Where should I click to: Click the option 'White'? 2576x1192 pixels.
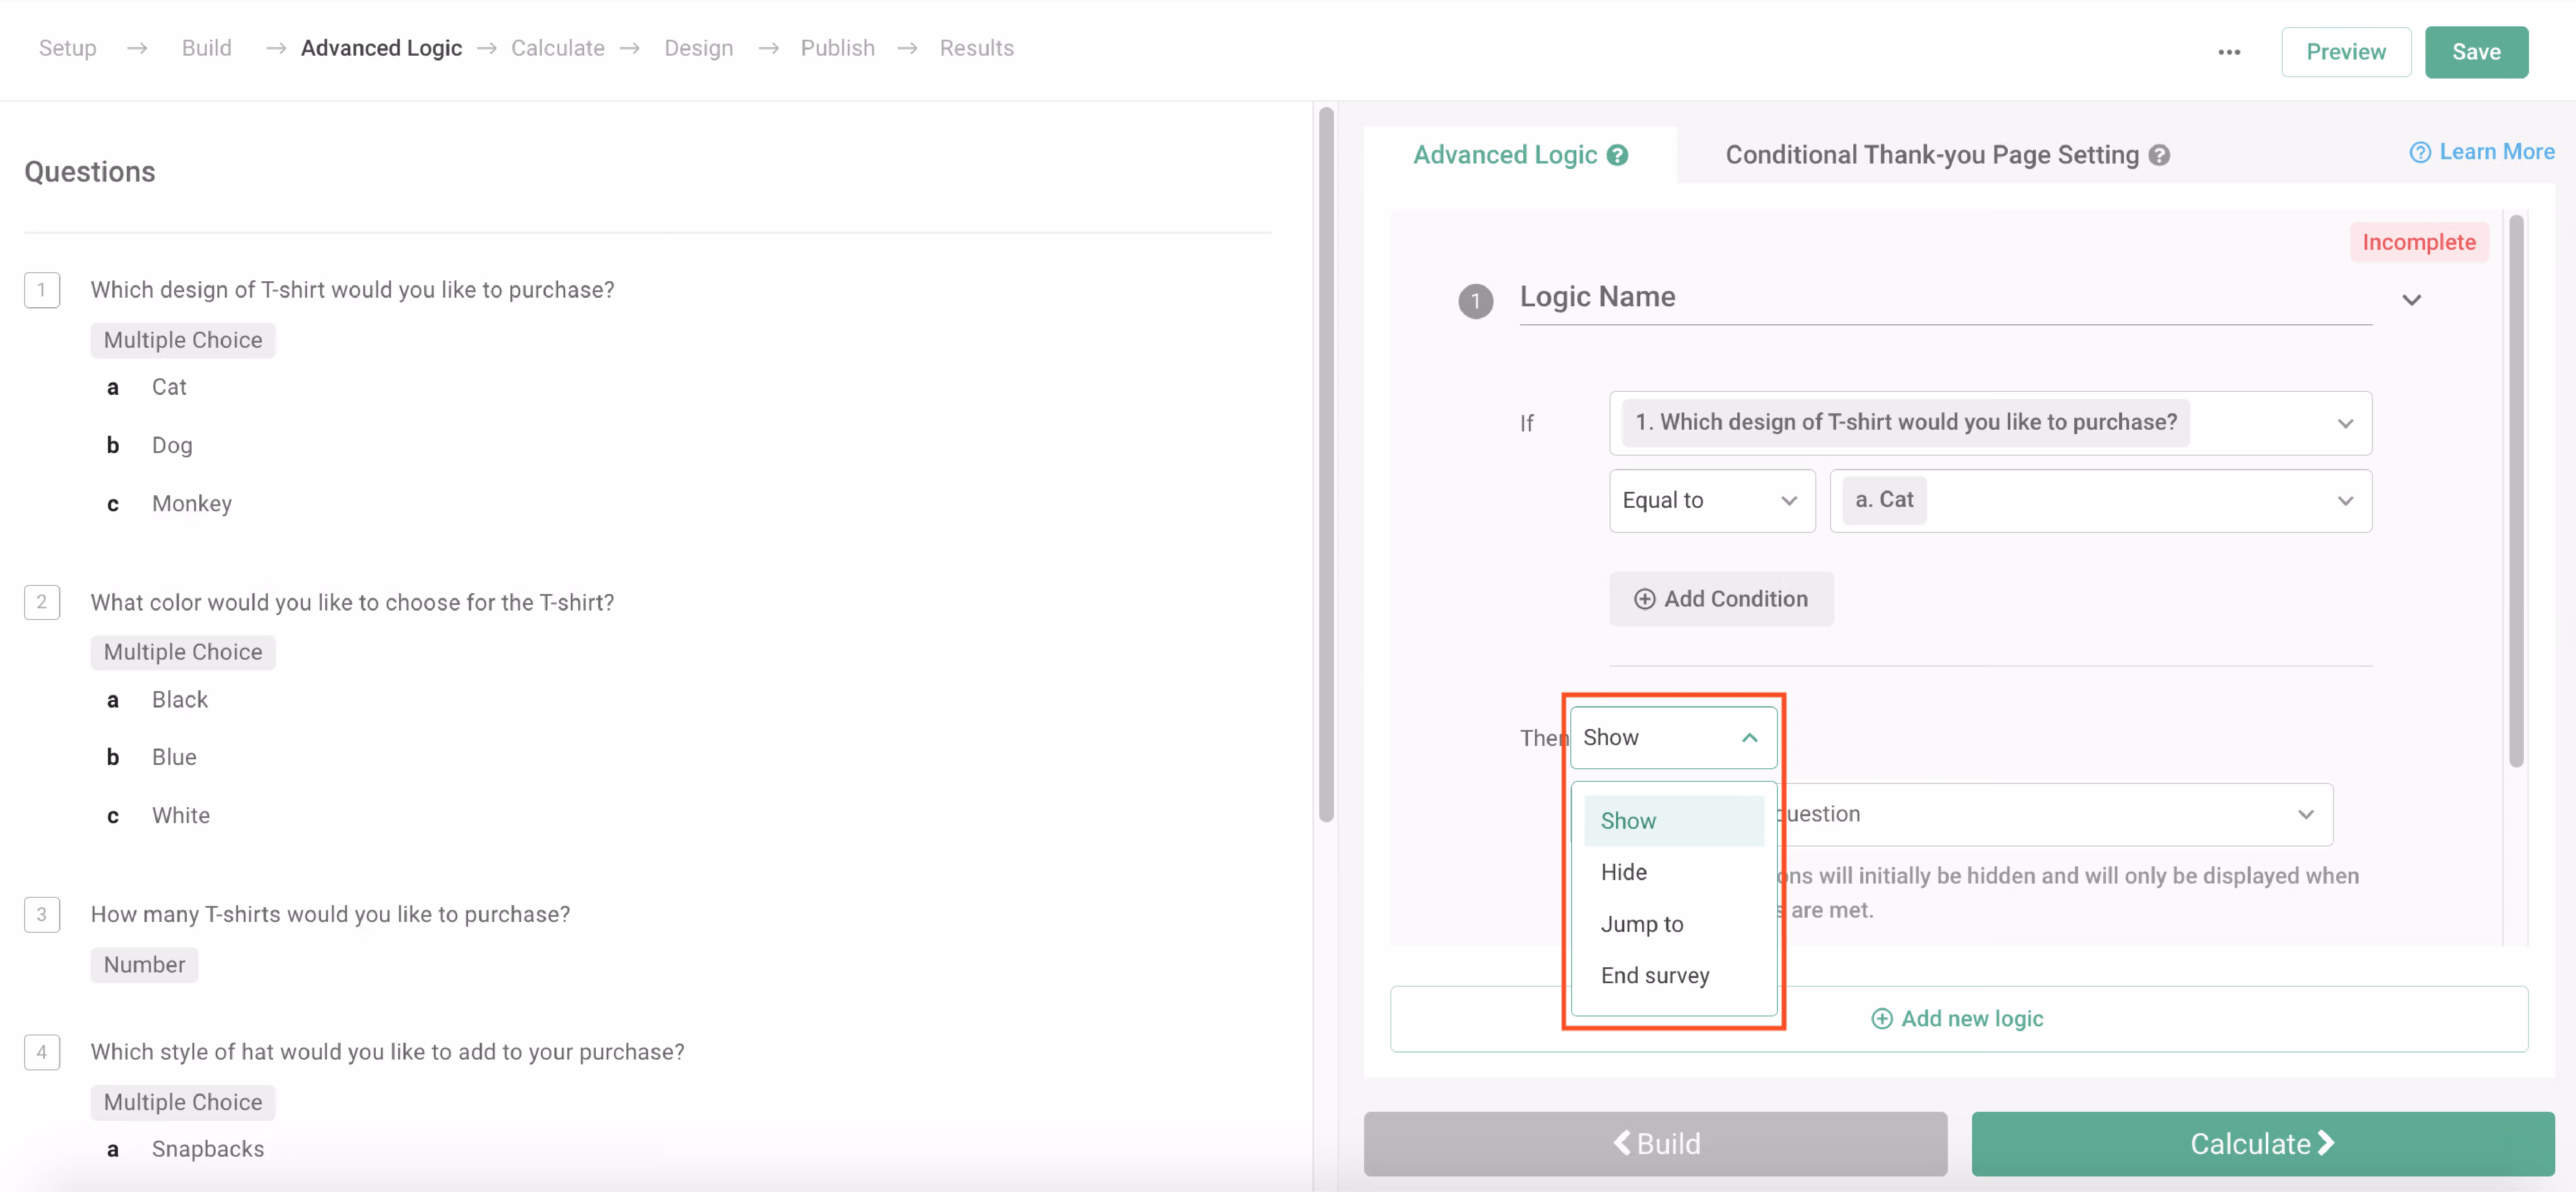coord(181,815)
